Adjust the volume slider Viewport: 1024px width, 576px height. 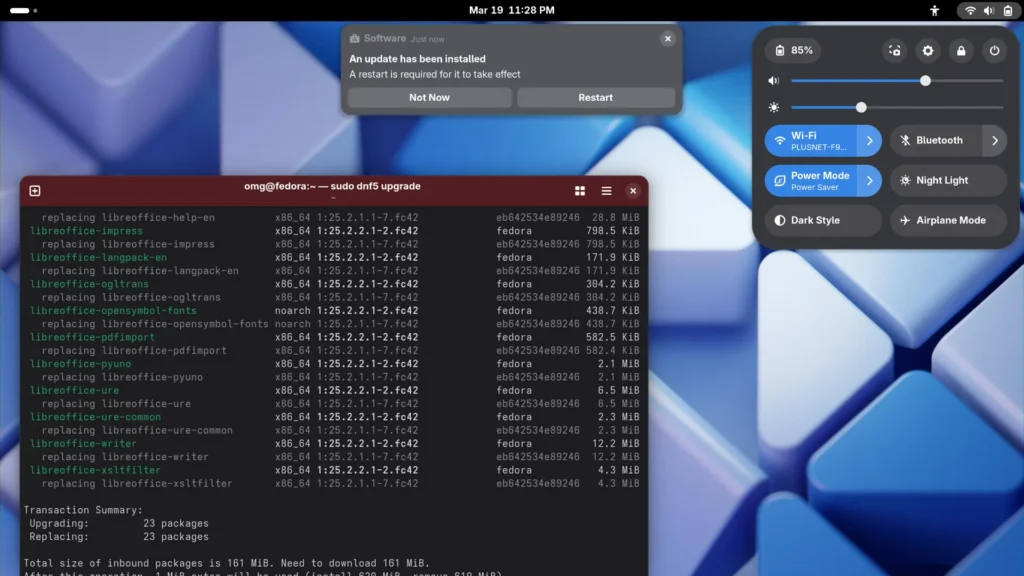(924, 80)
